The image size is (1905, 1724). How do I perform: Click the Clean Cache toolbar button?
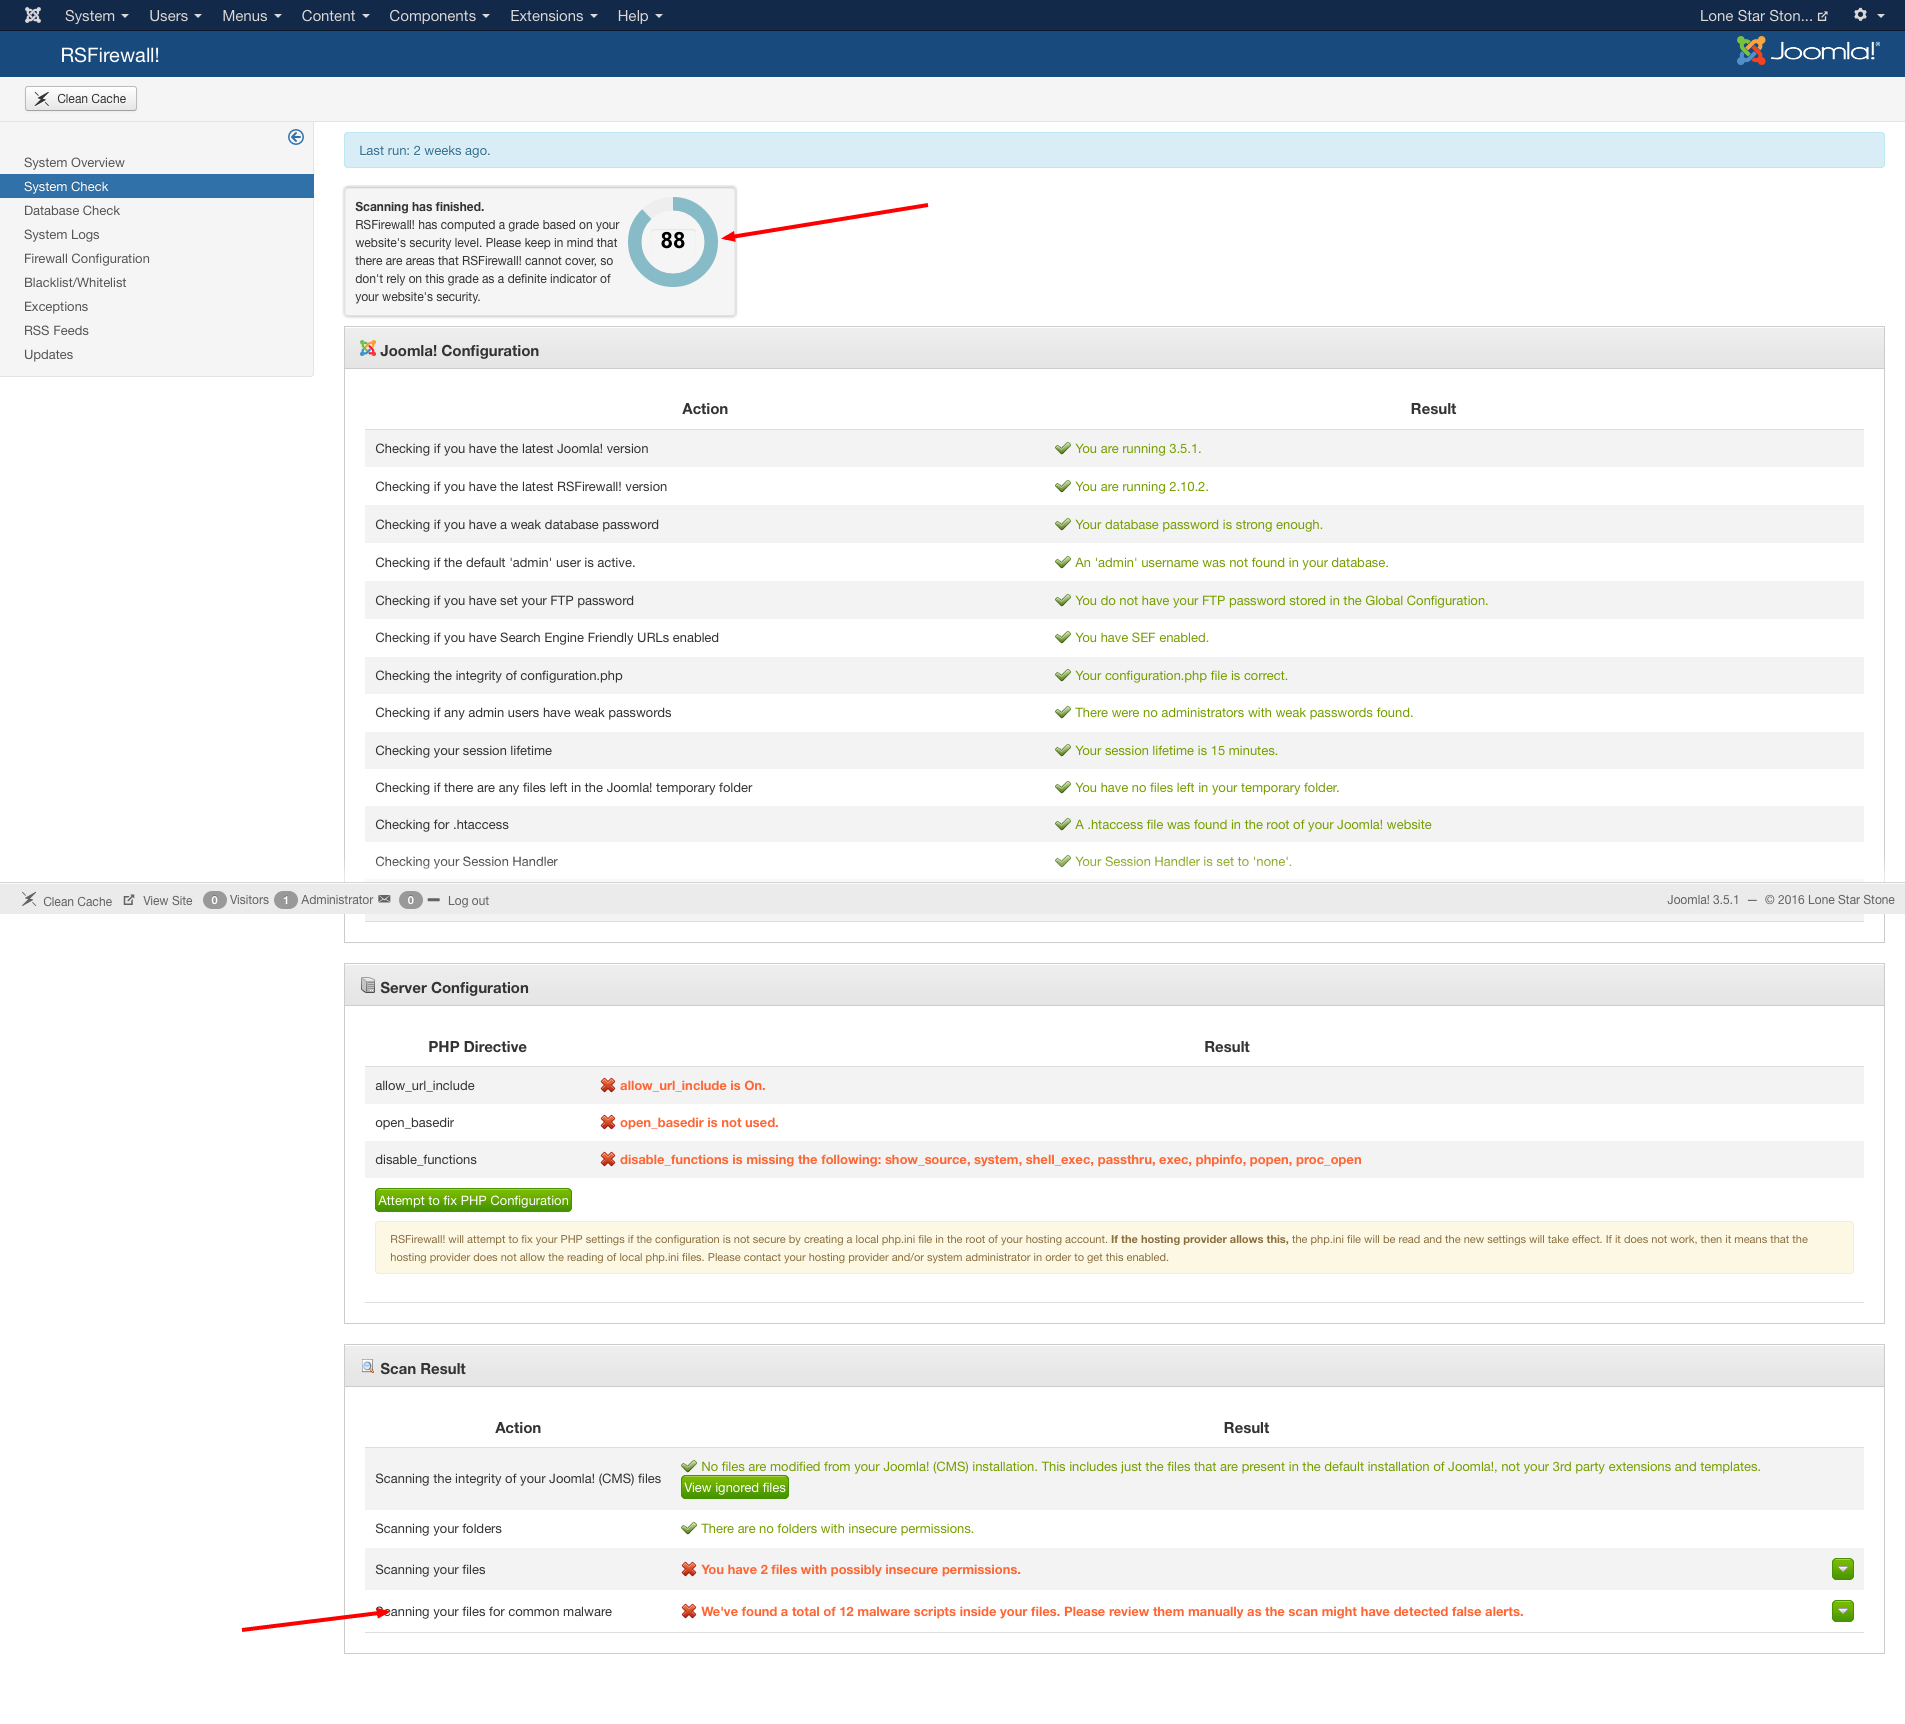(x=81, y=98)
